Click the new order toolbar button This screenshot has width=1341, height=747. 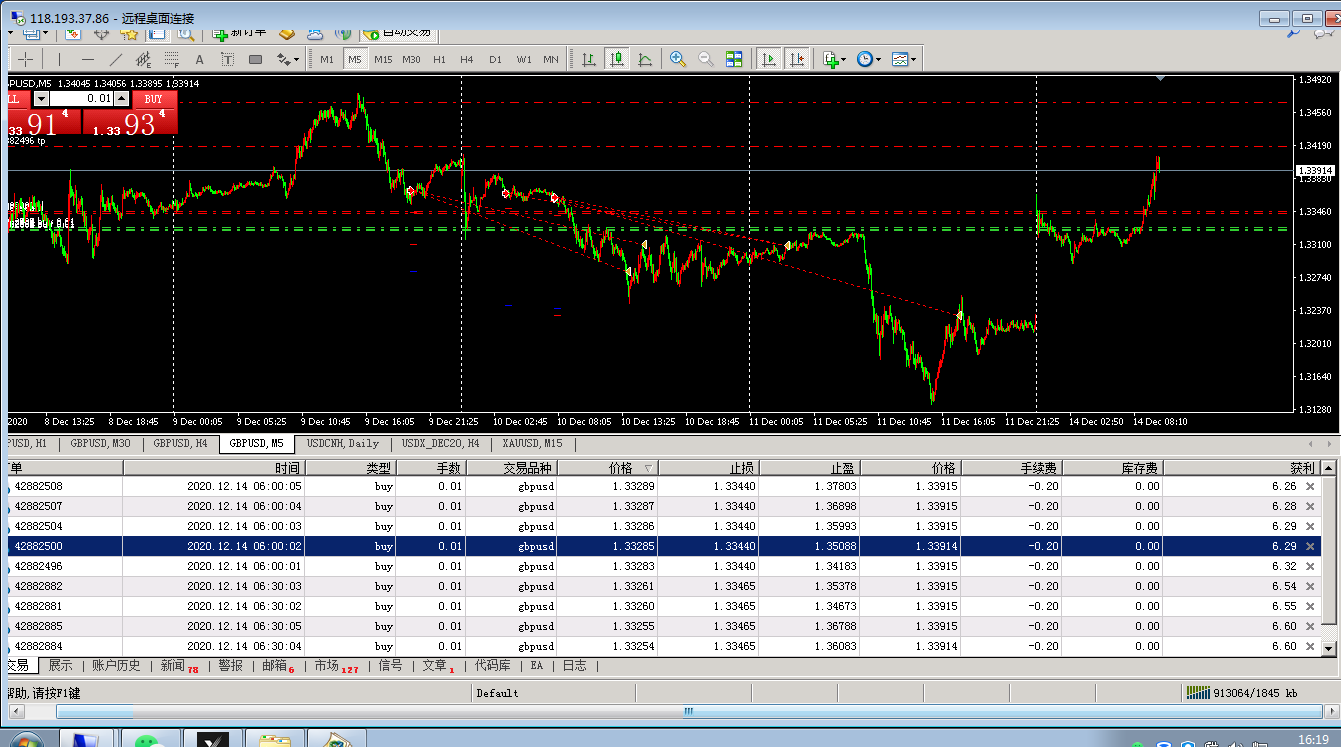[x=237, y=33]
